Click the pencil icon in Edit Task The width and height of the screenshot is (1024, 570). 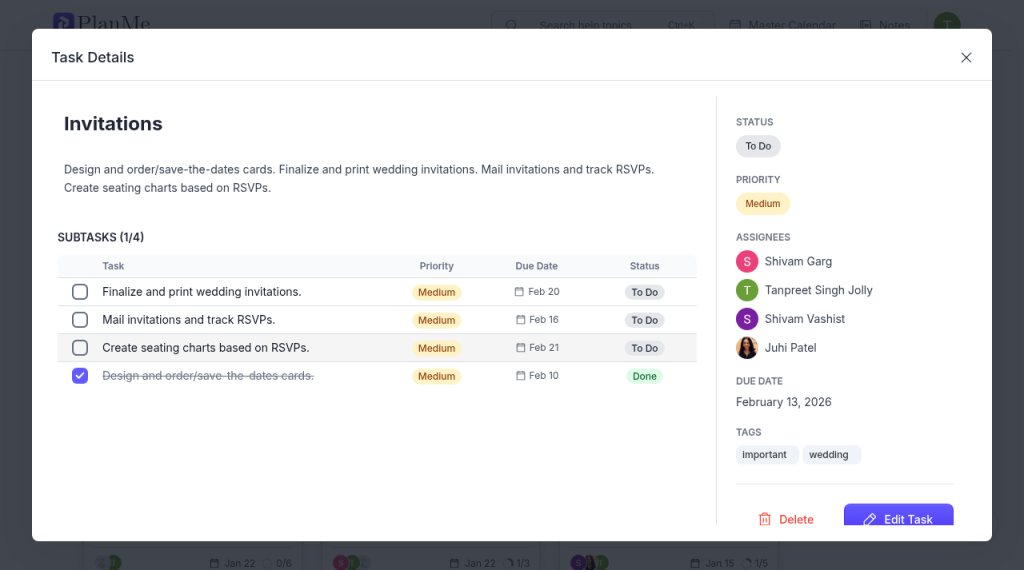pos(870,519)
